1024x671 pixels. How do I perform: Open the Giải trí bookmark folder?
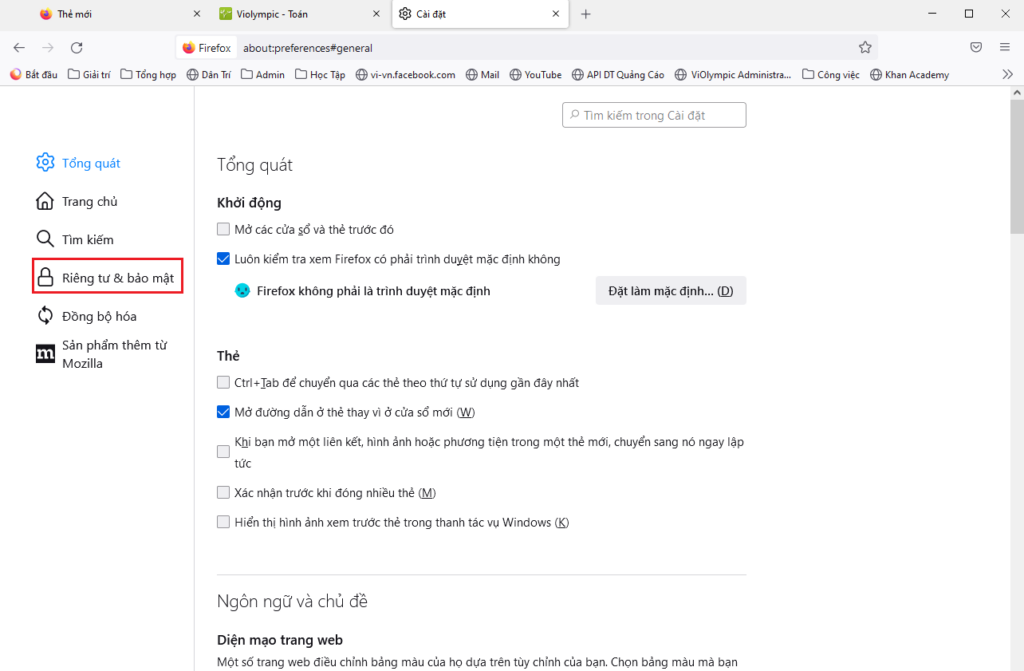tap(89, 74)
